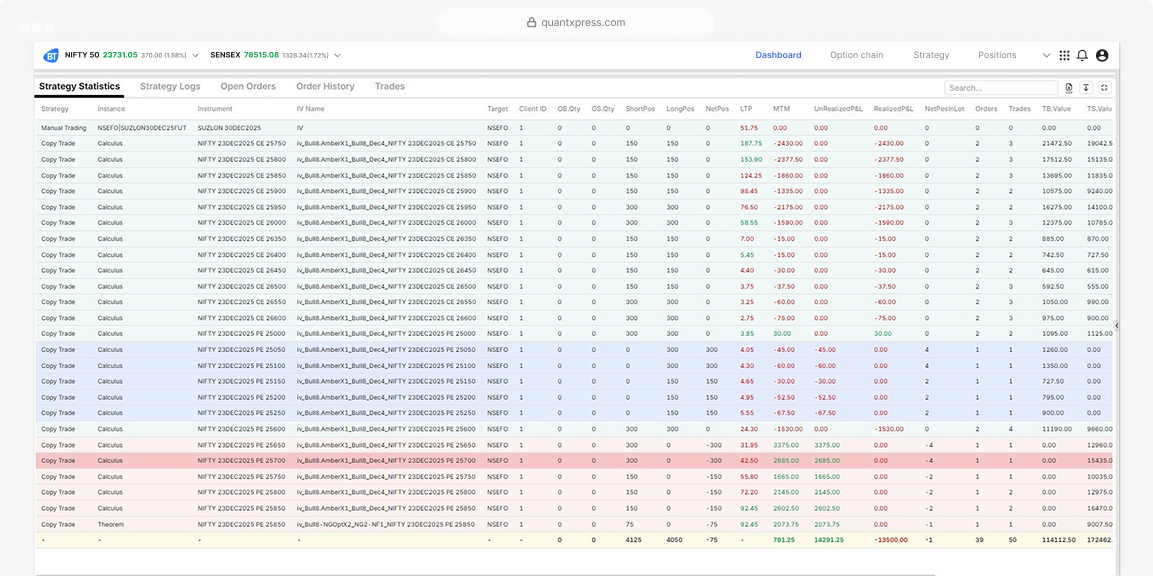
Task: Open the more navigation chevron after Positions
Action: pos(1046,55)
